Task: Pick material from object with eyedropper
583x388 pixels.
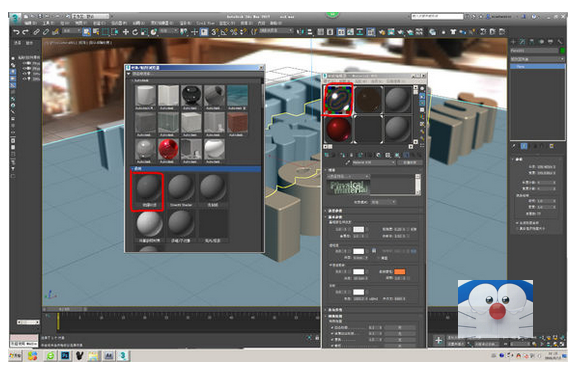Action: (348, 162)
